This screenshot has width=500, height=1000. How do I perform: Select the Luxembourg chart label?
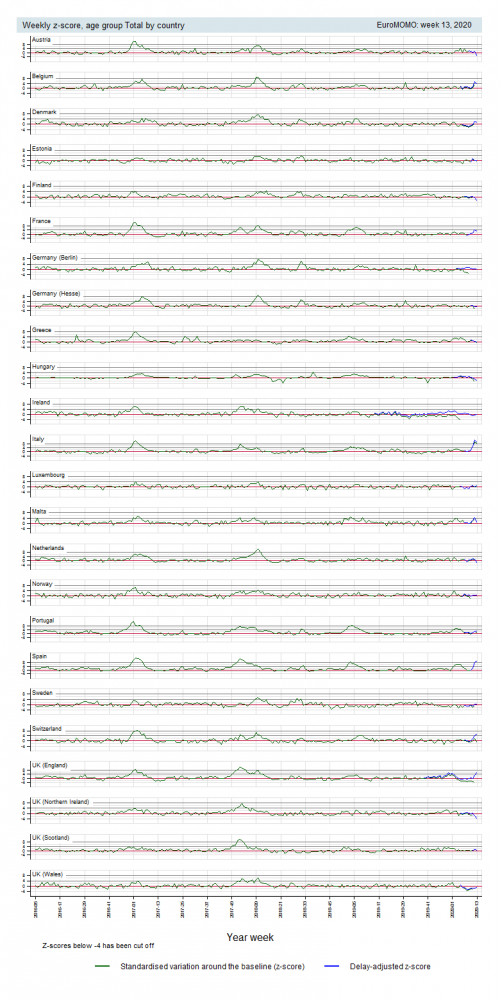point(48,475)
